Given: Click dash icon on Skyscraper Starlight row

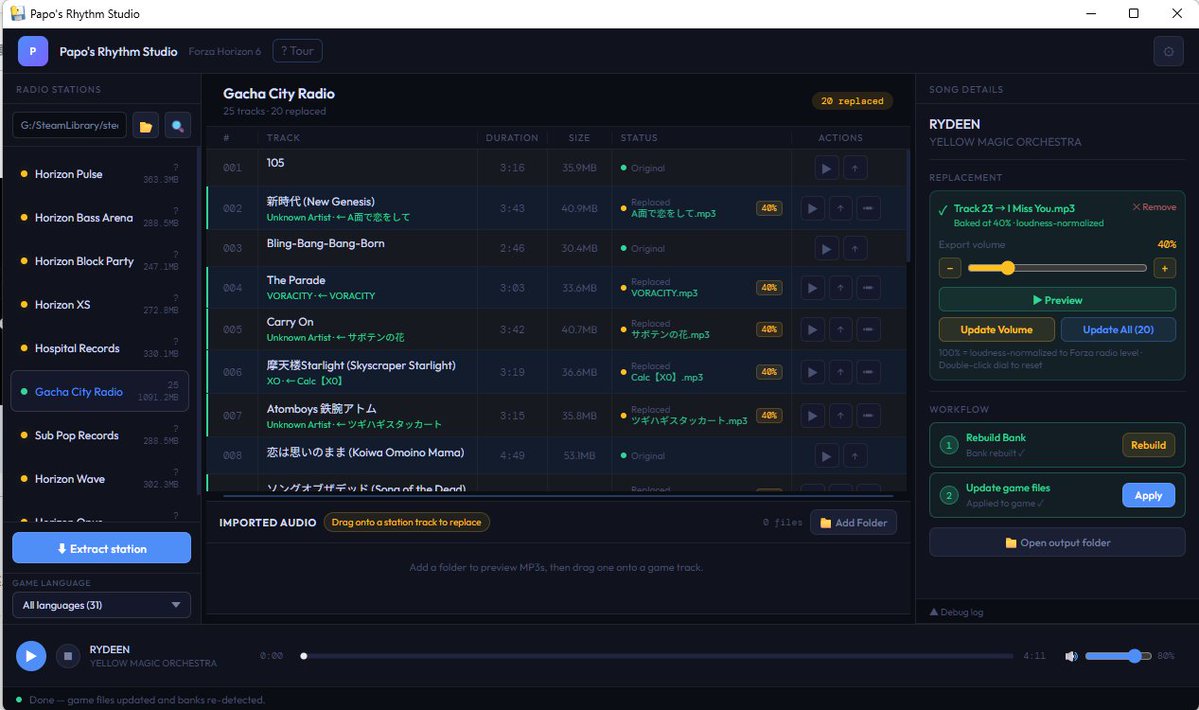Looking at the screenshot, I should 868,372.
